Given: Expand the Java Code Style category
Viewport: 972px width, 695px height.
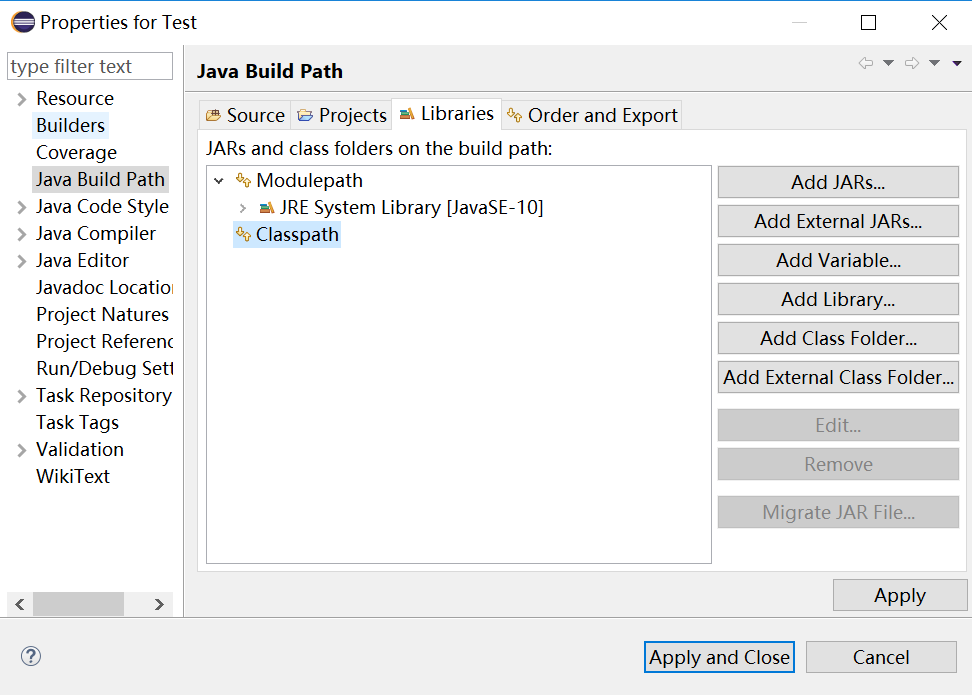Looking at the screenshot, I should point(22,207).
